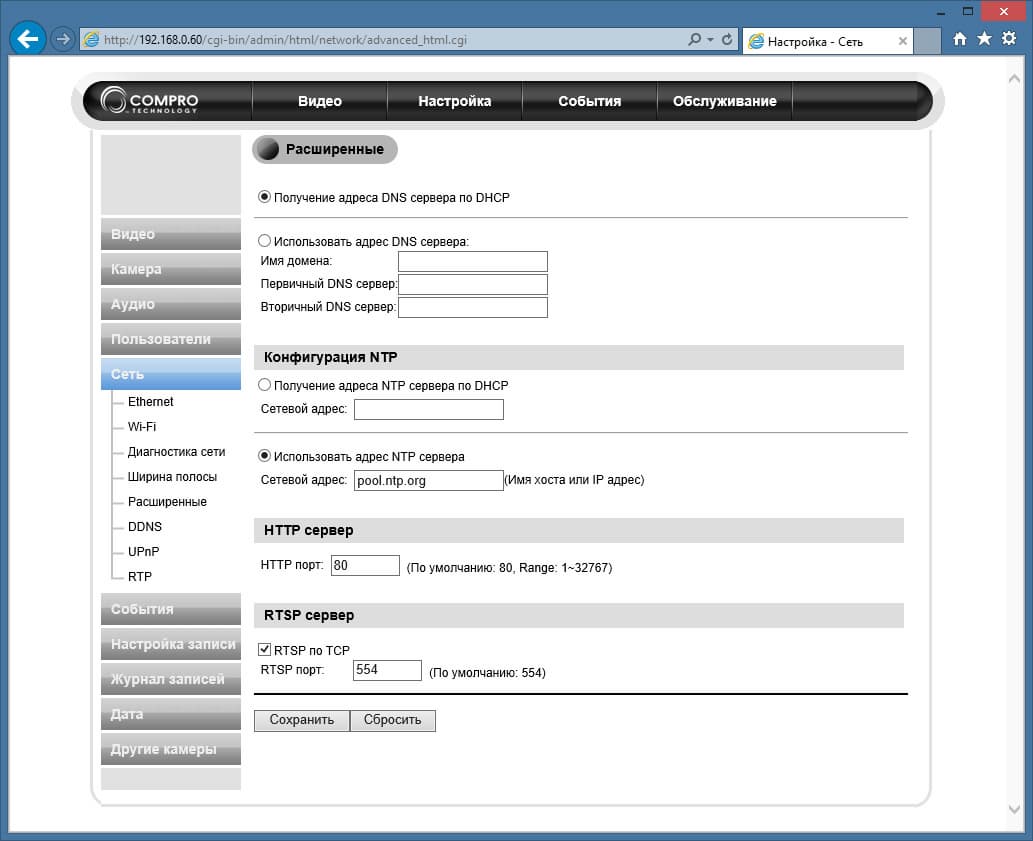The image size is (1033, 841).
Task: Click the HTTP port field showing 80
Action: 365,565
